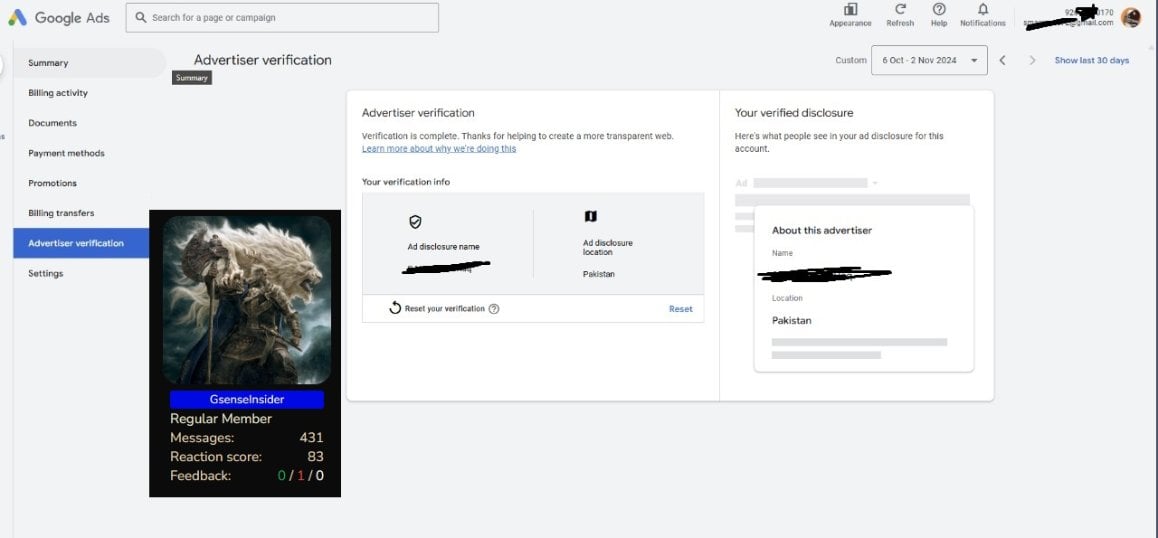Expand the Ad preview dropdown arrow
This screenshot has width=1158, height=538.
(x=875, y=183)
